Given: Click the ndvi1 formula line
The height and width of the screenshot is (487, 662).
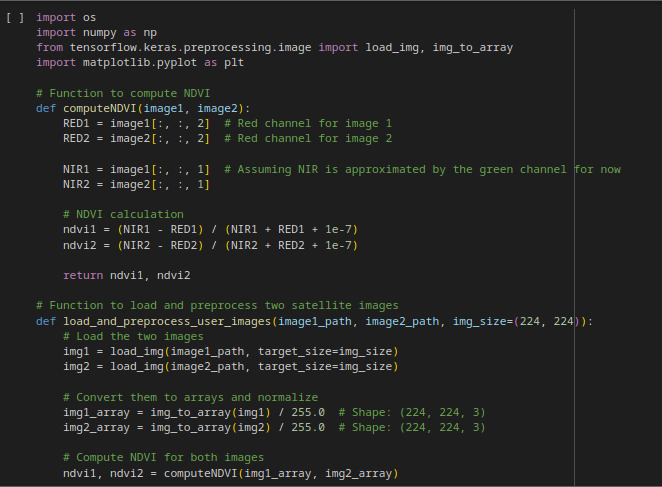Looking at the screenshot, I should point(210,229).
